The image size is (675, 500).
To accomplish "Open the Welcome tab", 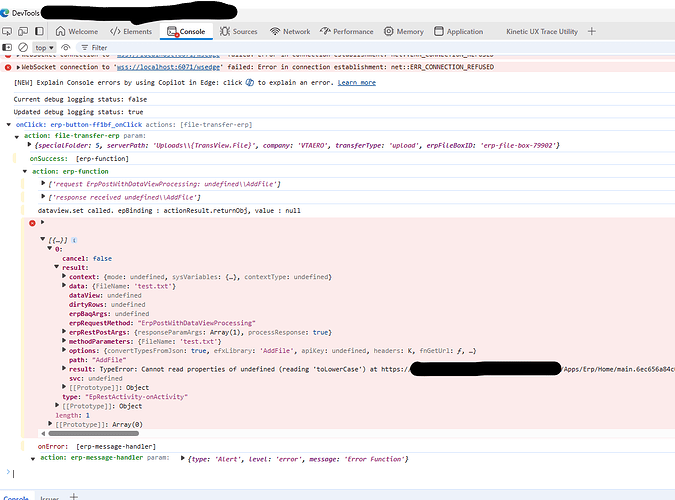I will point(77,31).
